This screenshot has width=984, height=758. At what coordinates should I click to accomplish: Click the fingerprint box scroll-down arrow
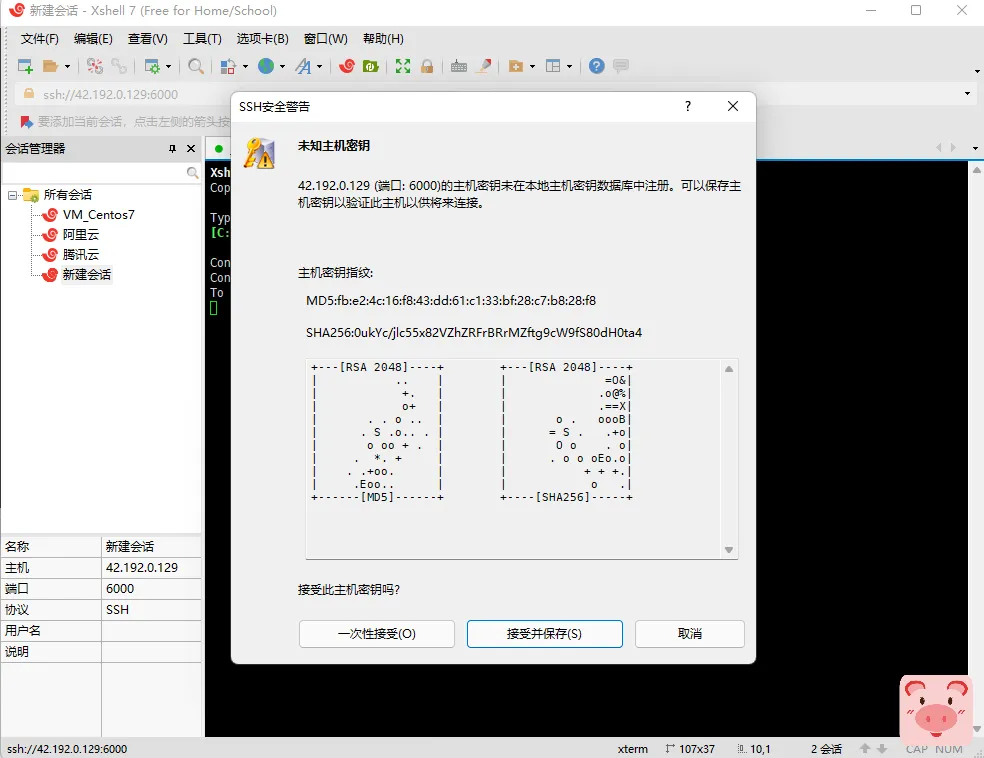[729, 550]
